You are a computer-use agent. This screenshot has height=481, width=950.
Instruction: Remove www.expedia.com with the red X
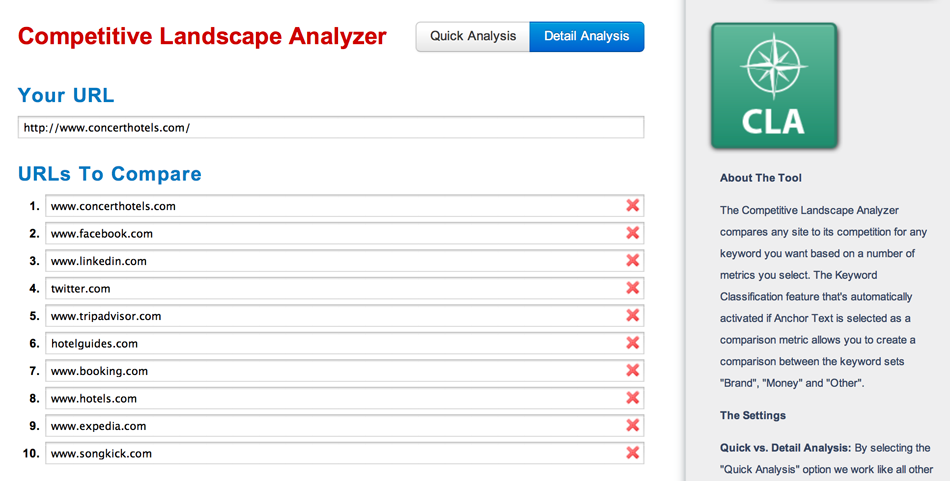coord(633,425)
